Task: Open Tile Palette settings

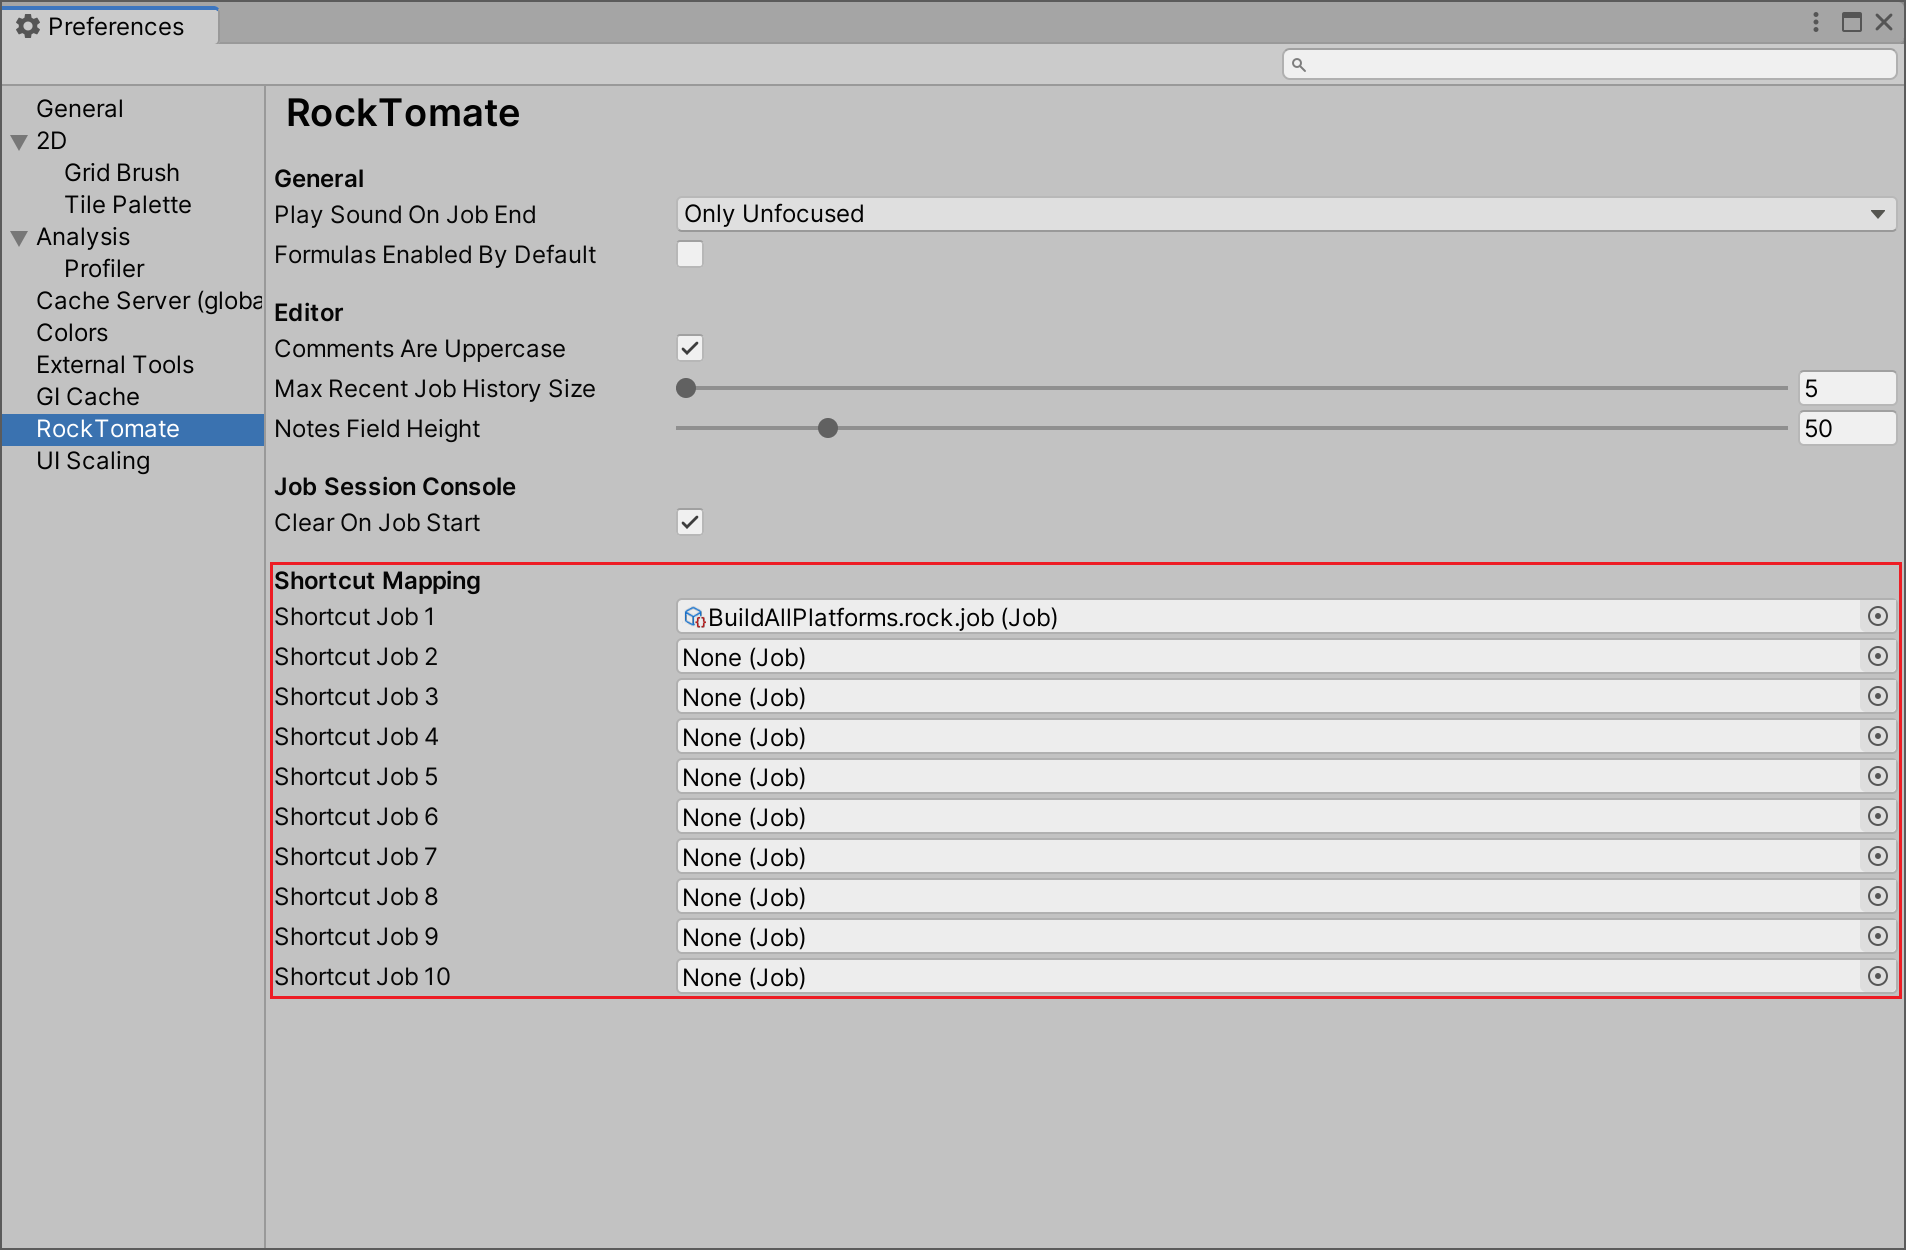Action: 128,204
